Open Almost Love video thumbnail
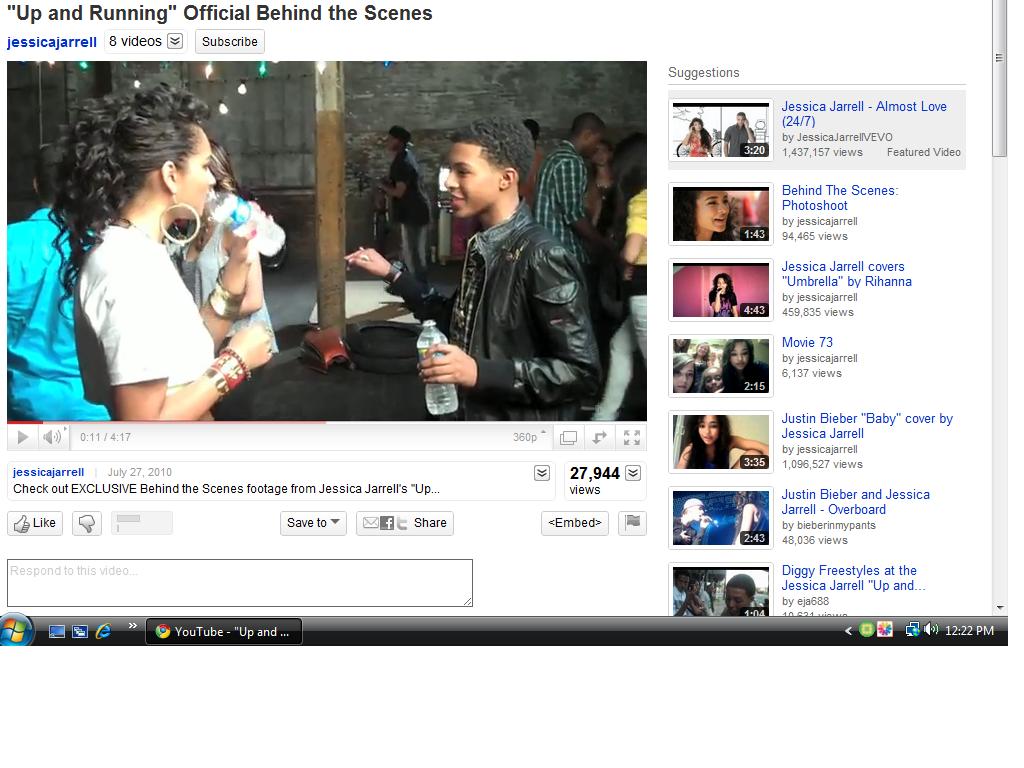The image size is (1024, 768). pyautogui.click(x=721, y=130)
